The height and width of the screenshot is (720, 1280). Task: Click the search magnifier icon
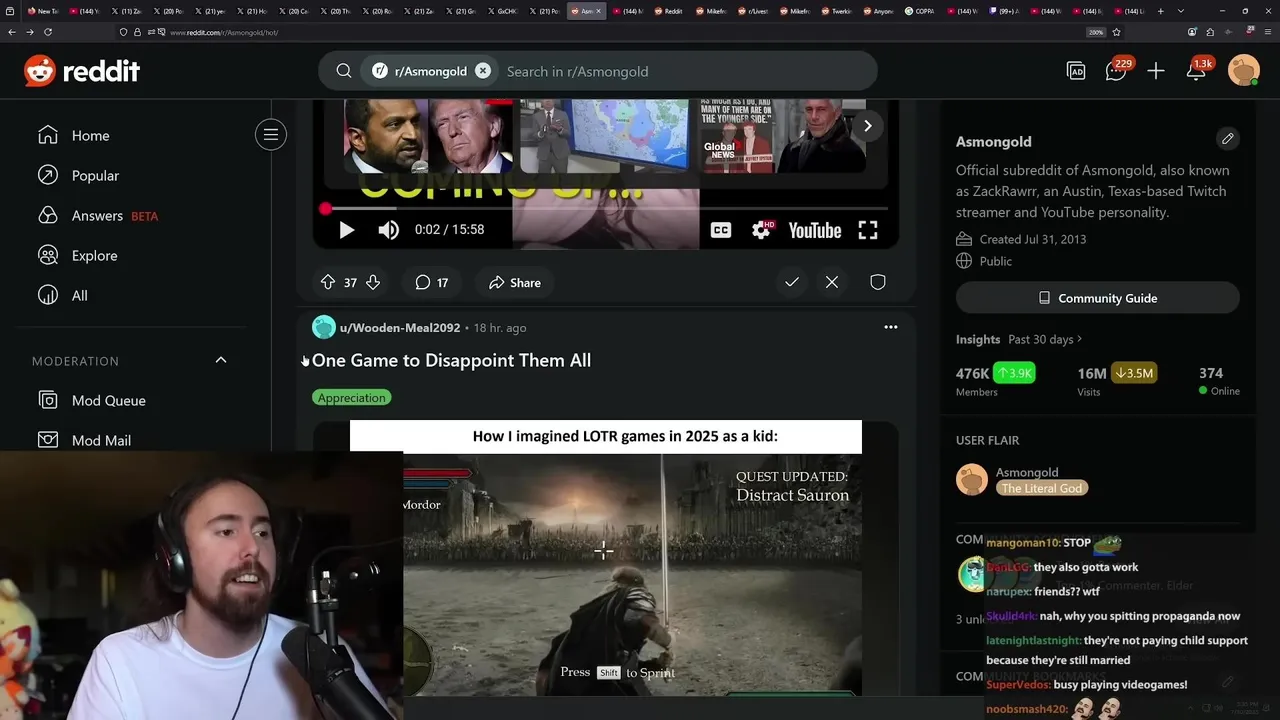(344, 71)
